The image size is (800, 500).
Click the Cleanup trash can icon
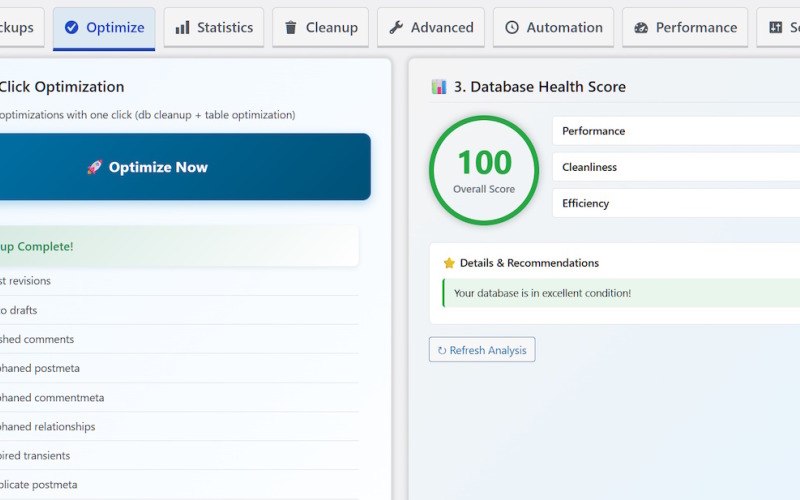click(291, 28)
